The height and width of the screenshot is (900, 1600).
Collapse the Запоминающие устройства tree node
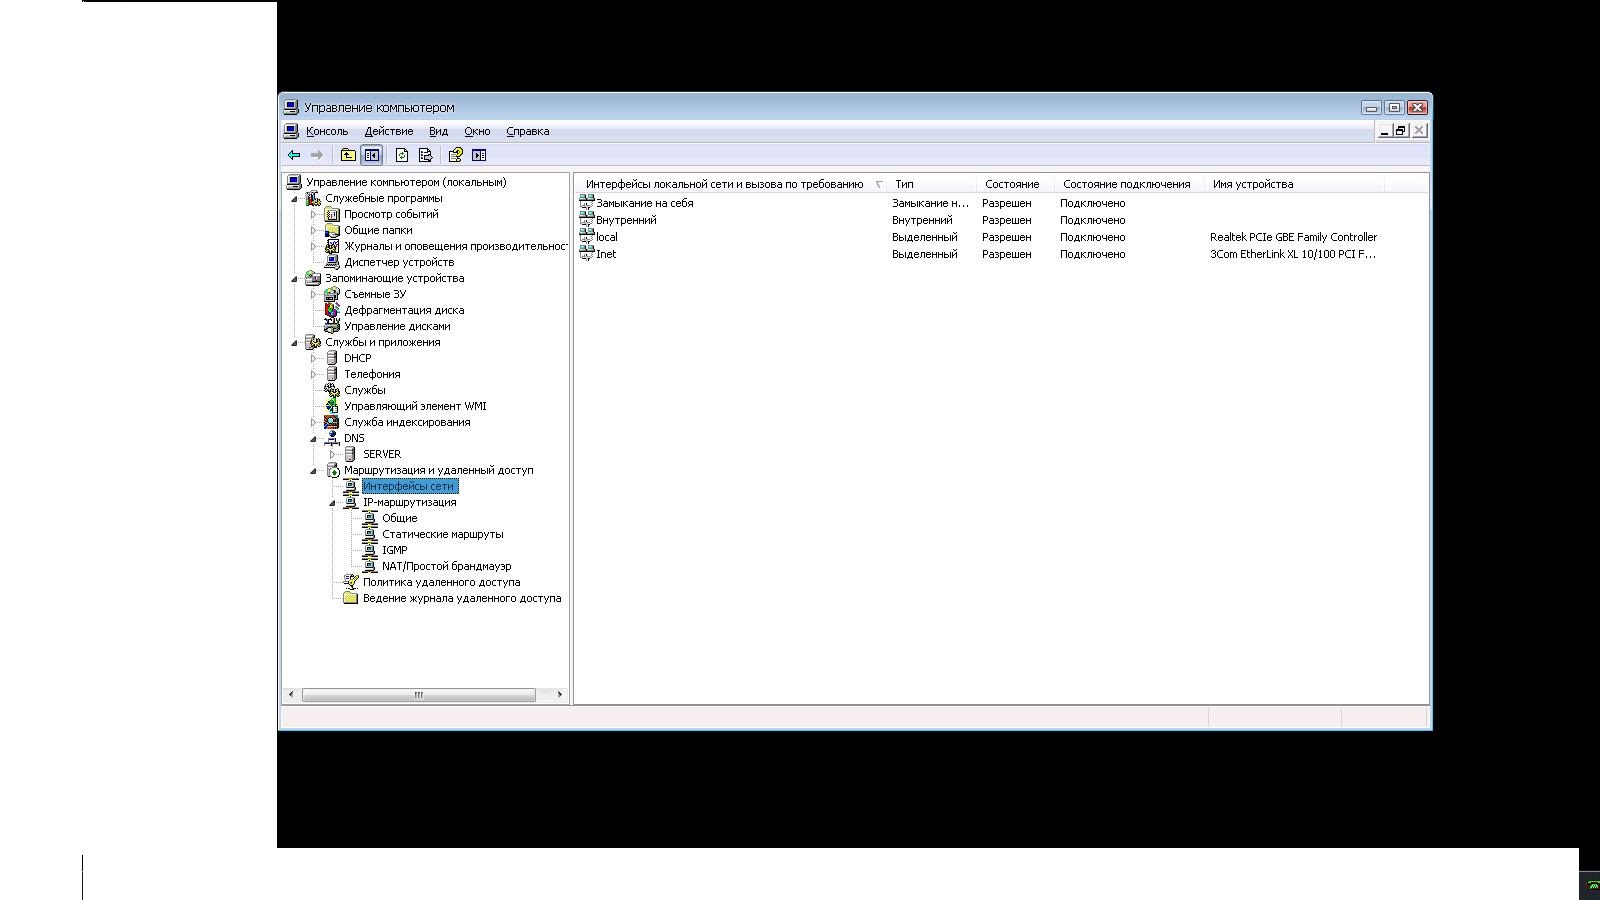click(295, 279)
